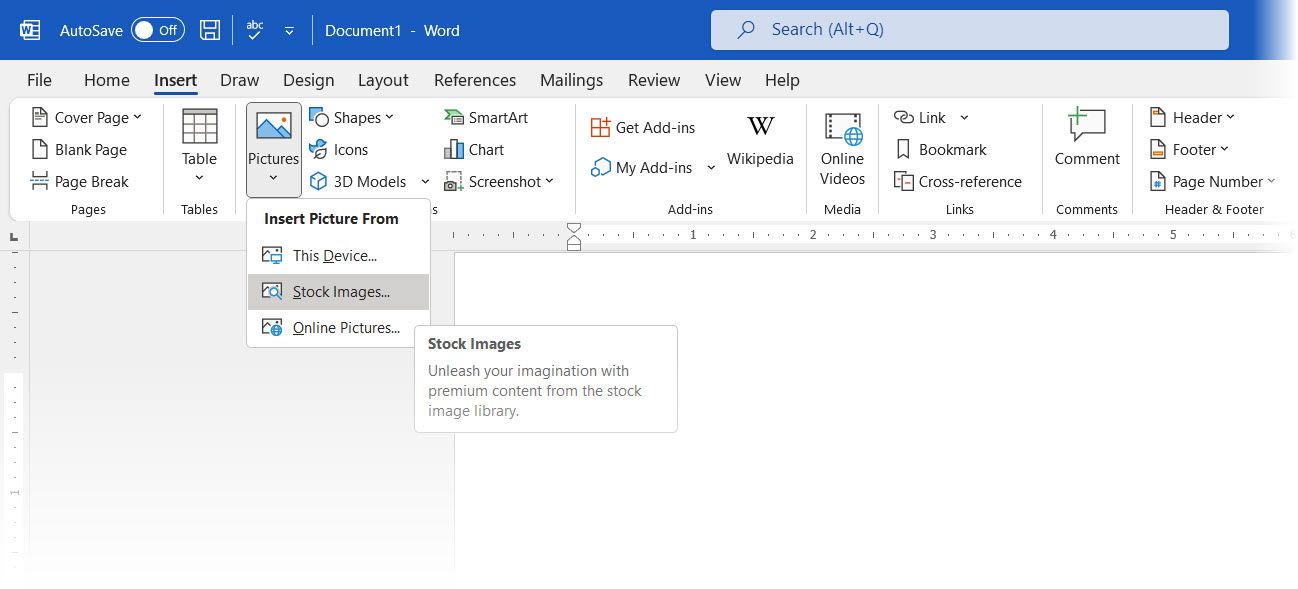
Task: Click the Get Add-ins button
Action: tap(643, 128)
